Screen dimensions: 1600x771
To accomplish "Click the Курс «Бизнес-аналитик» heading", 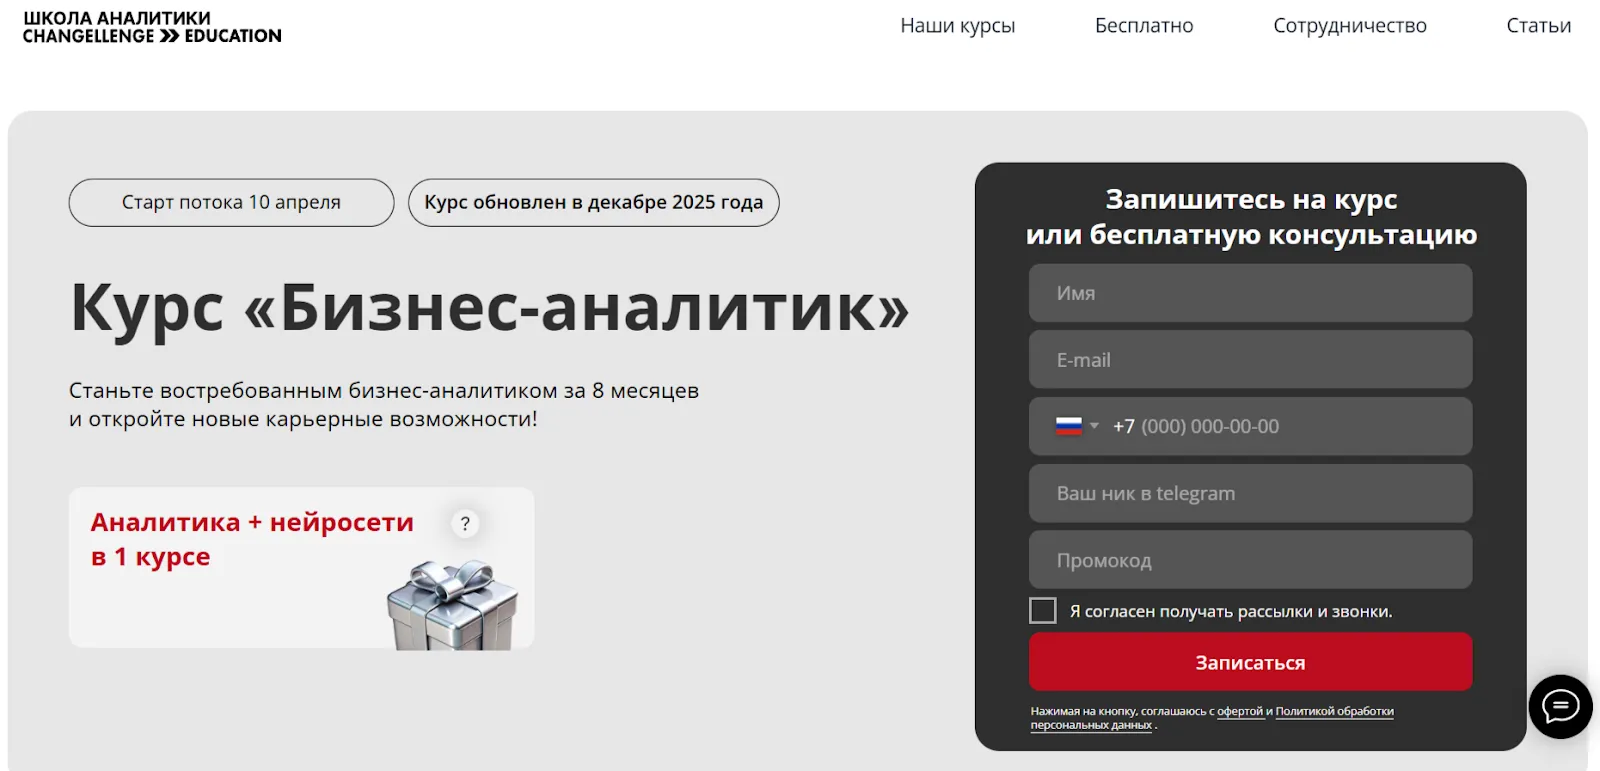I will pyautogui.click(x=489, y=307).
